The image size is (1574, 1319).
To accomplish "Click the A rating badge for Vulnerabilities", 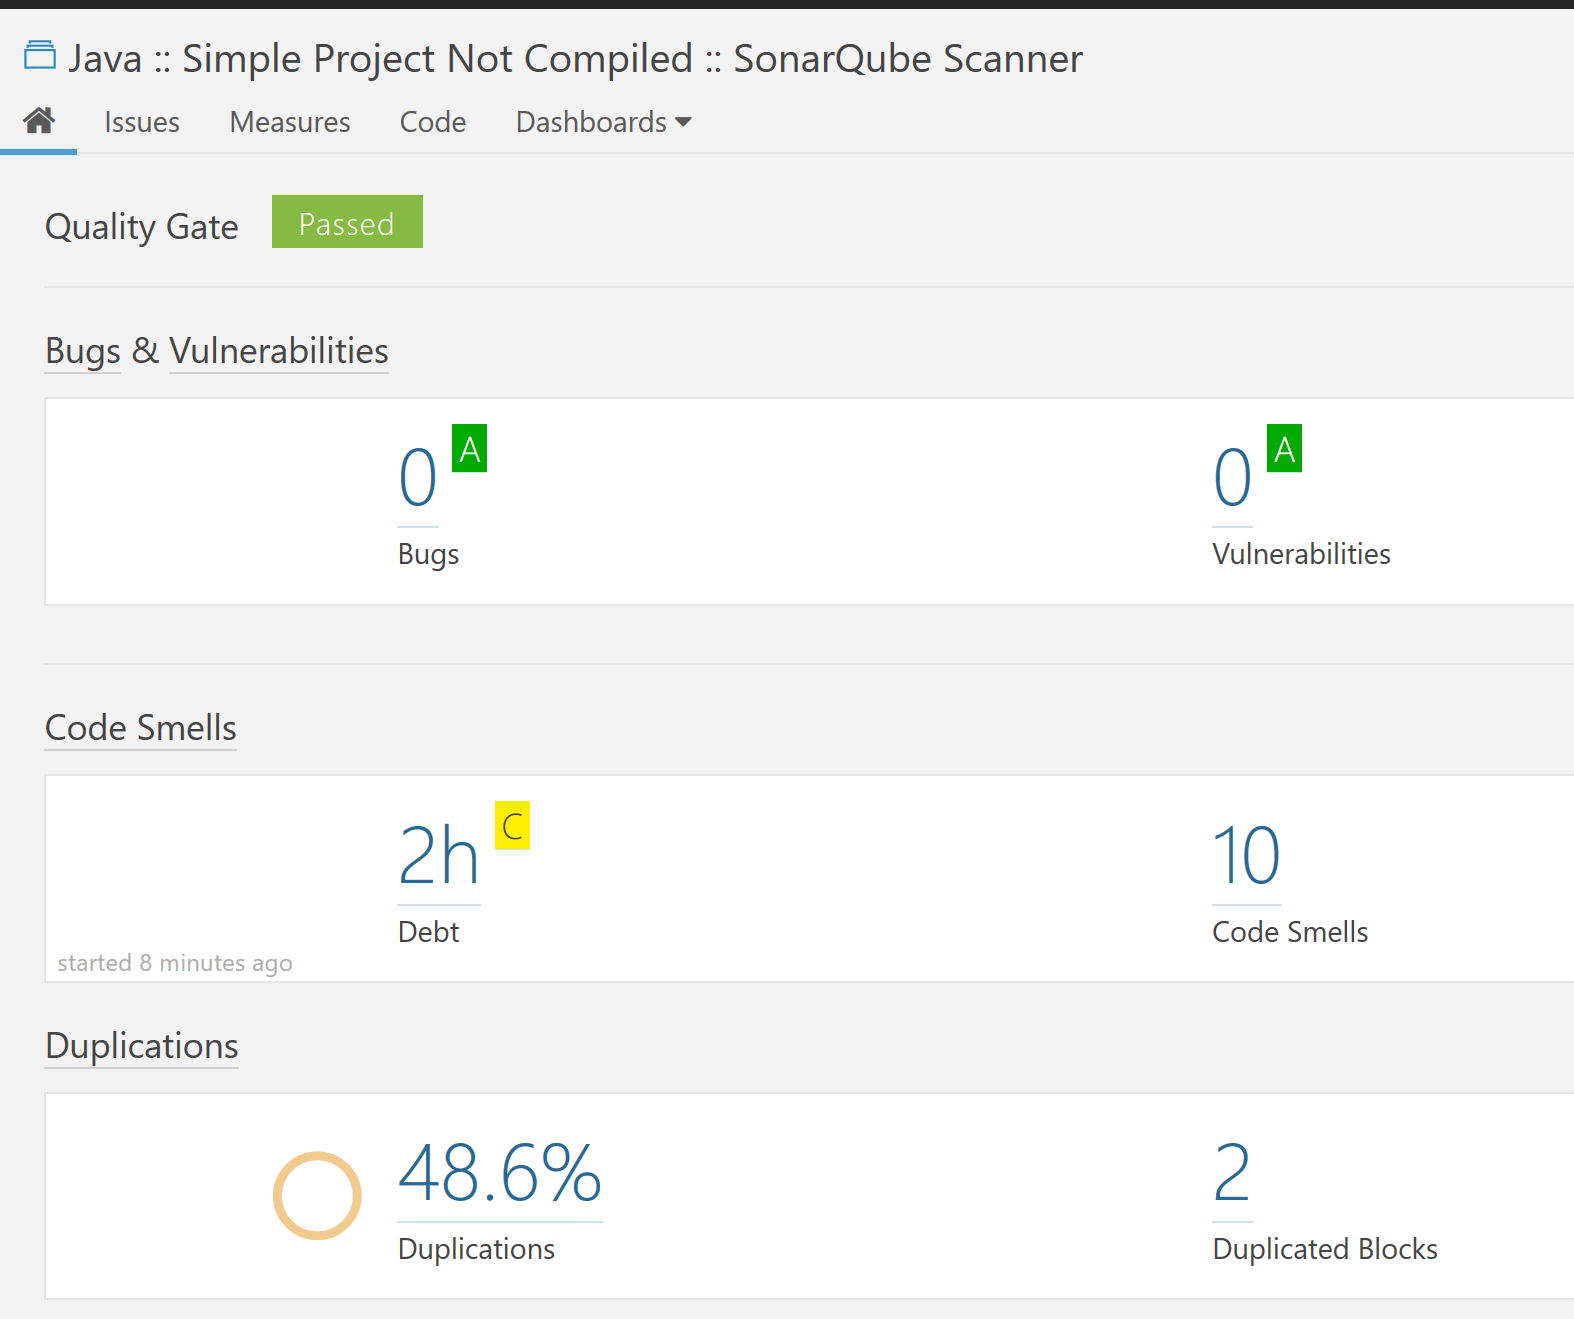I will [1285, 448].
